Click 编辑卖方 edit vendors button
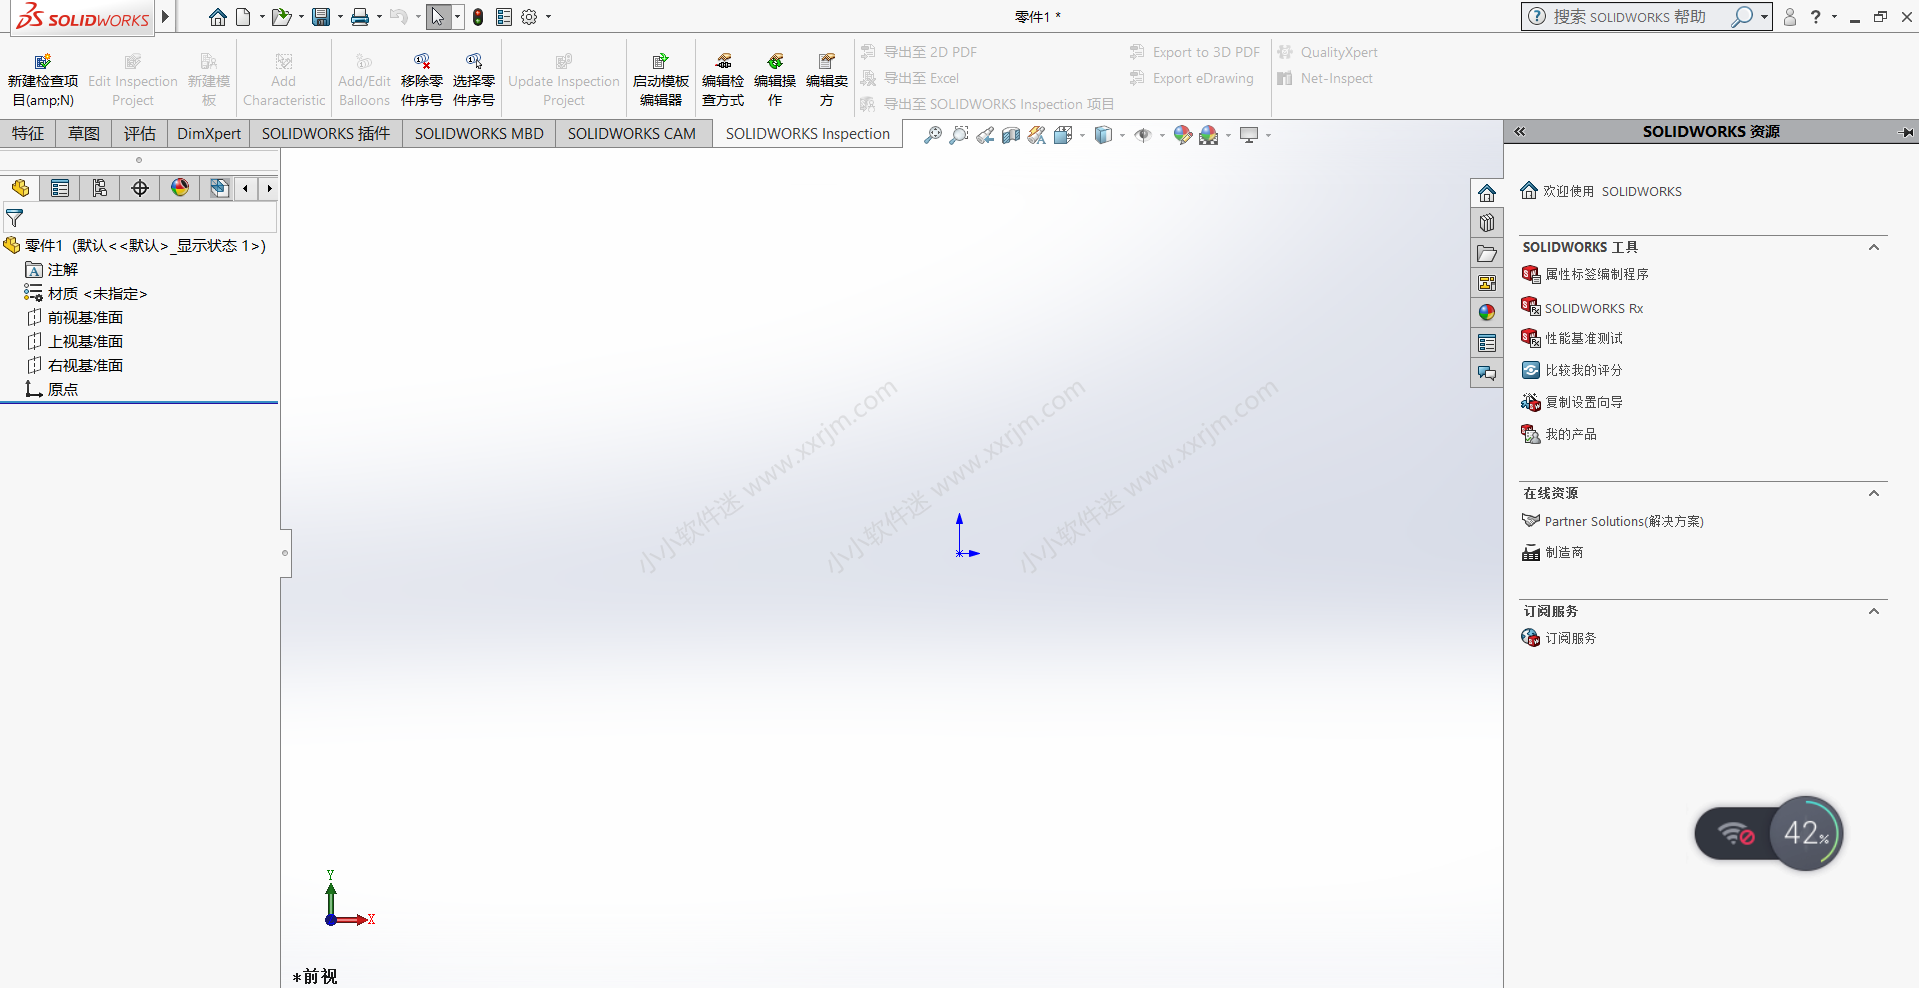 tap(827, 80)
